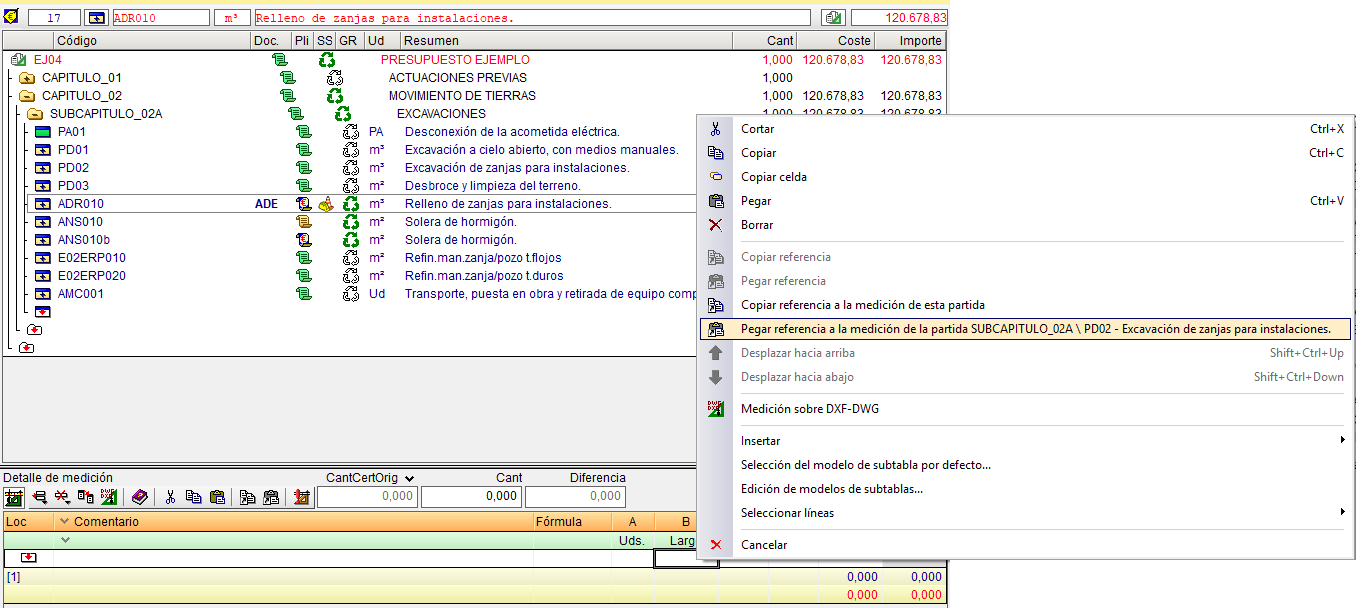This screenshot has width=1356, height=608.
Task: Click the green document icon on PA01 row
Action: coord(303,132)
